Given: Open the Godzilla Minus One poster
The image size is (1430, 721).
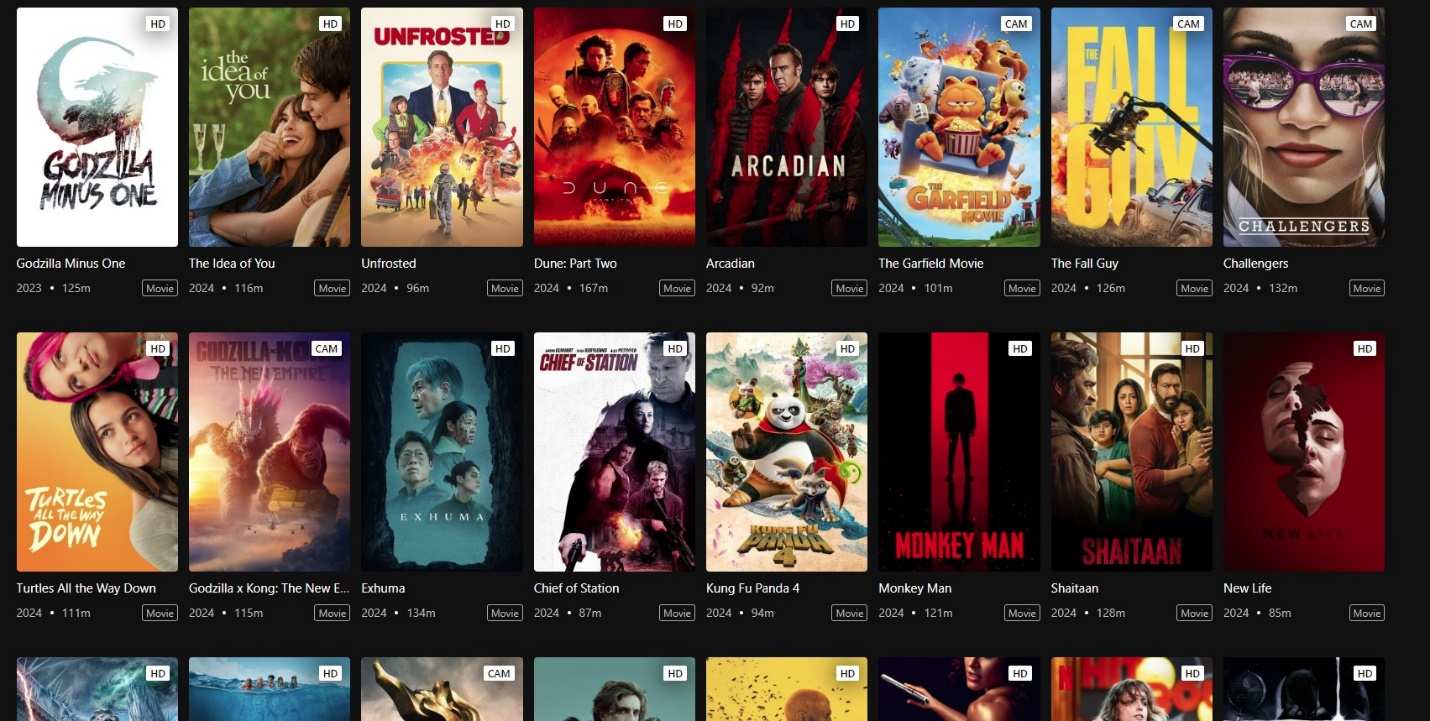Looking at the screenshot, I should (x=97, y=127).
